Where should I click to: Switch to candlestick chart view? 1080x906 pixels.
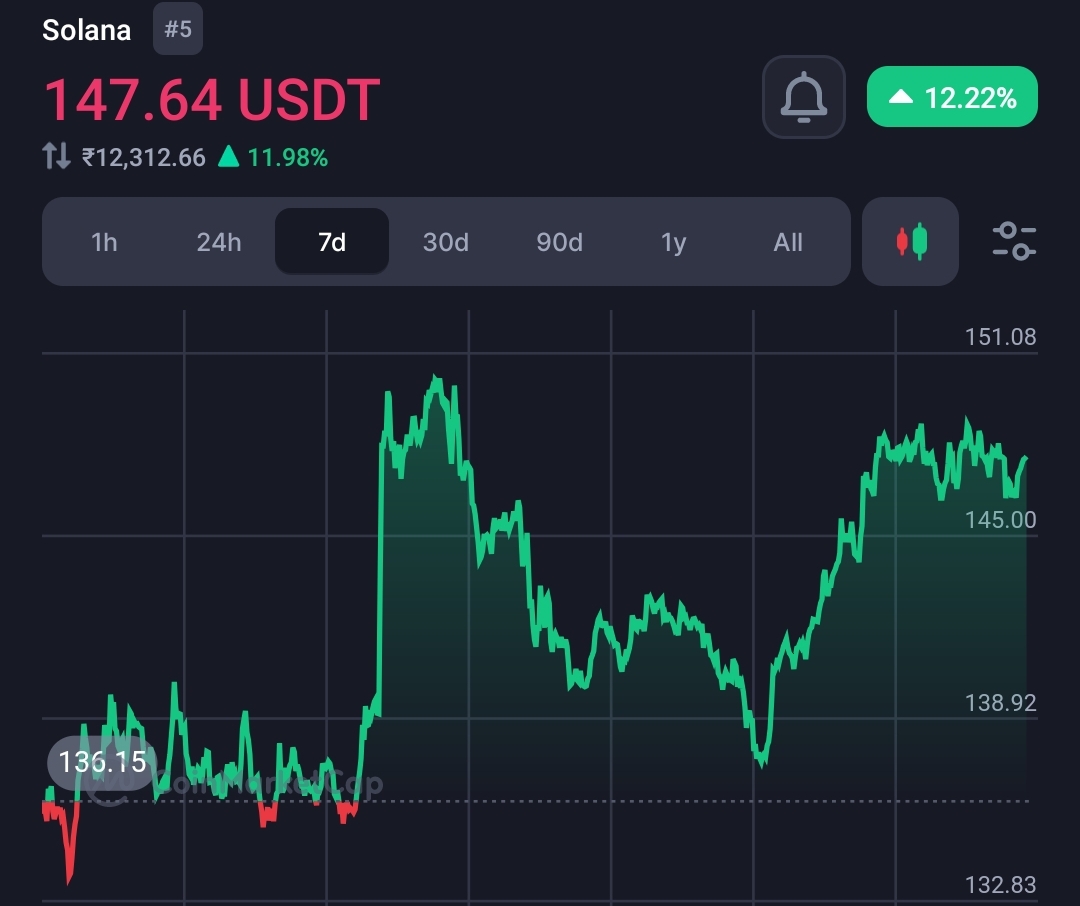(911, 241)
